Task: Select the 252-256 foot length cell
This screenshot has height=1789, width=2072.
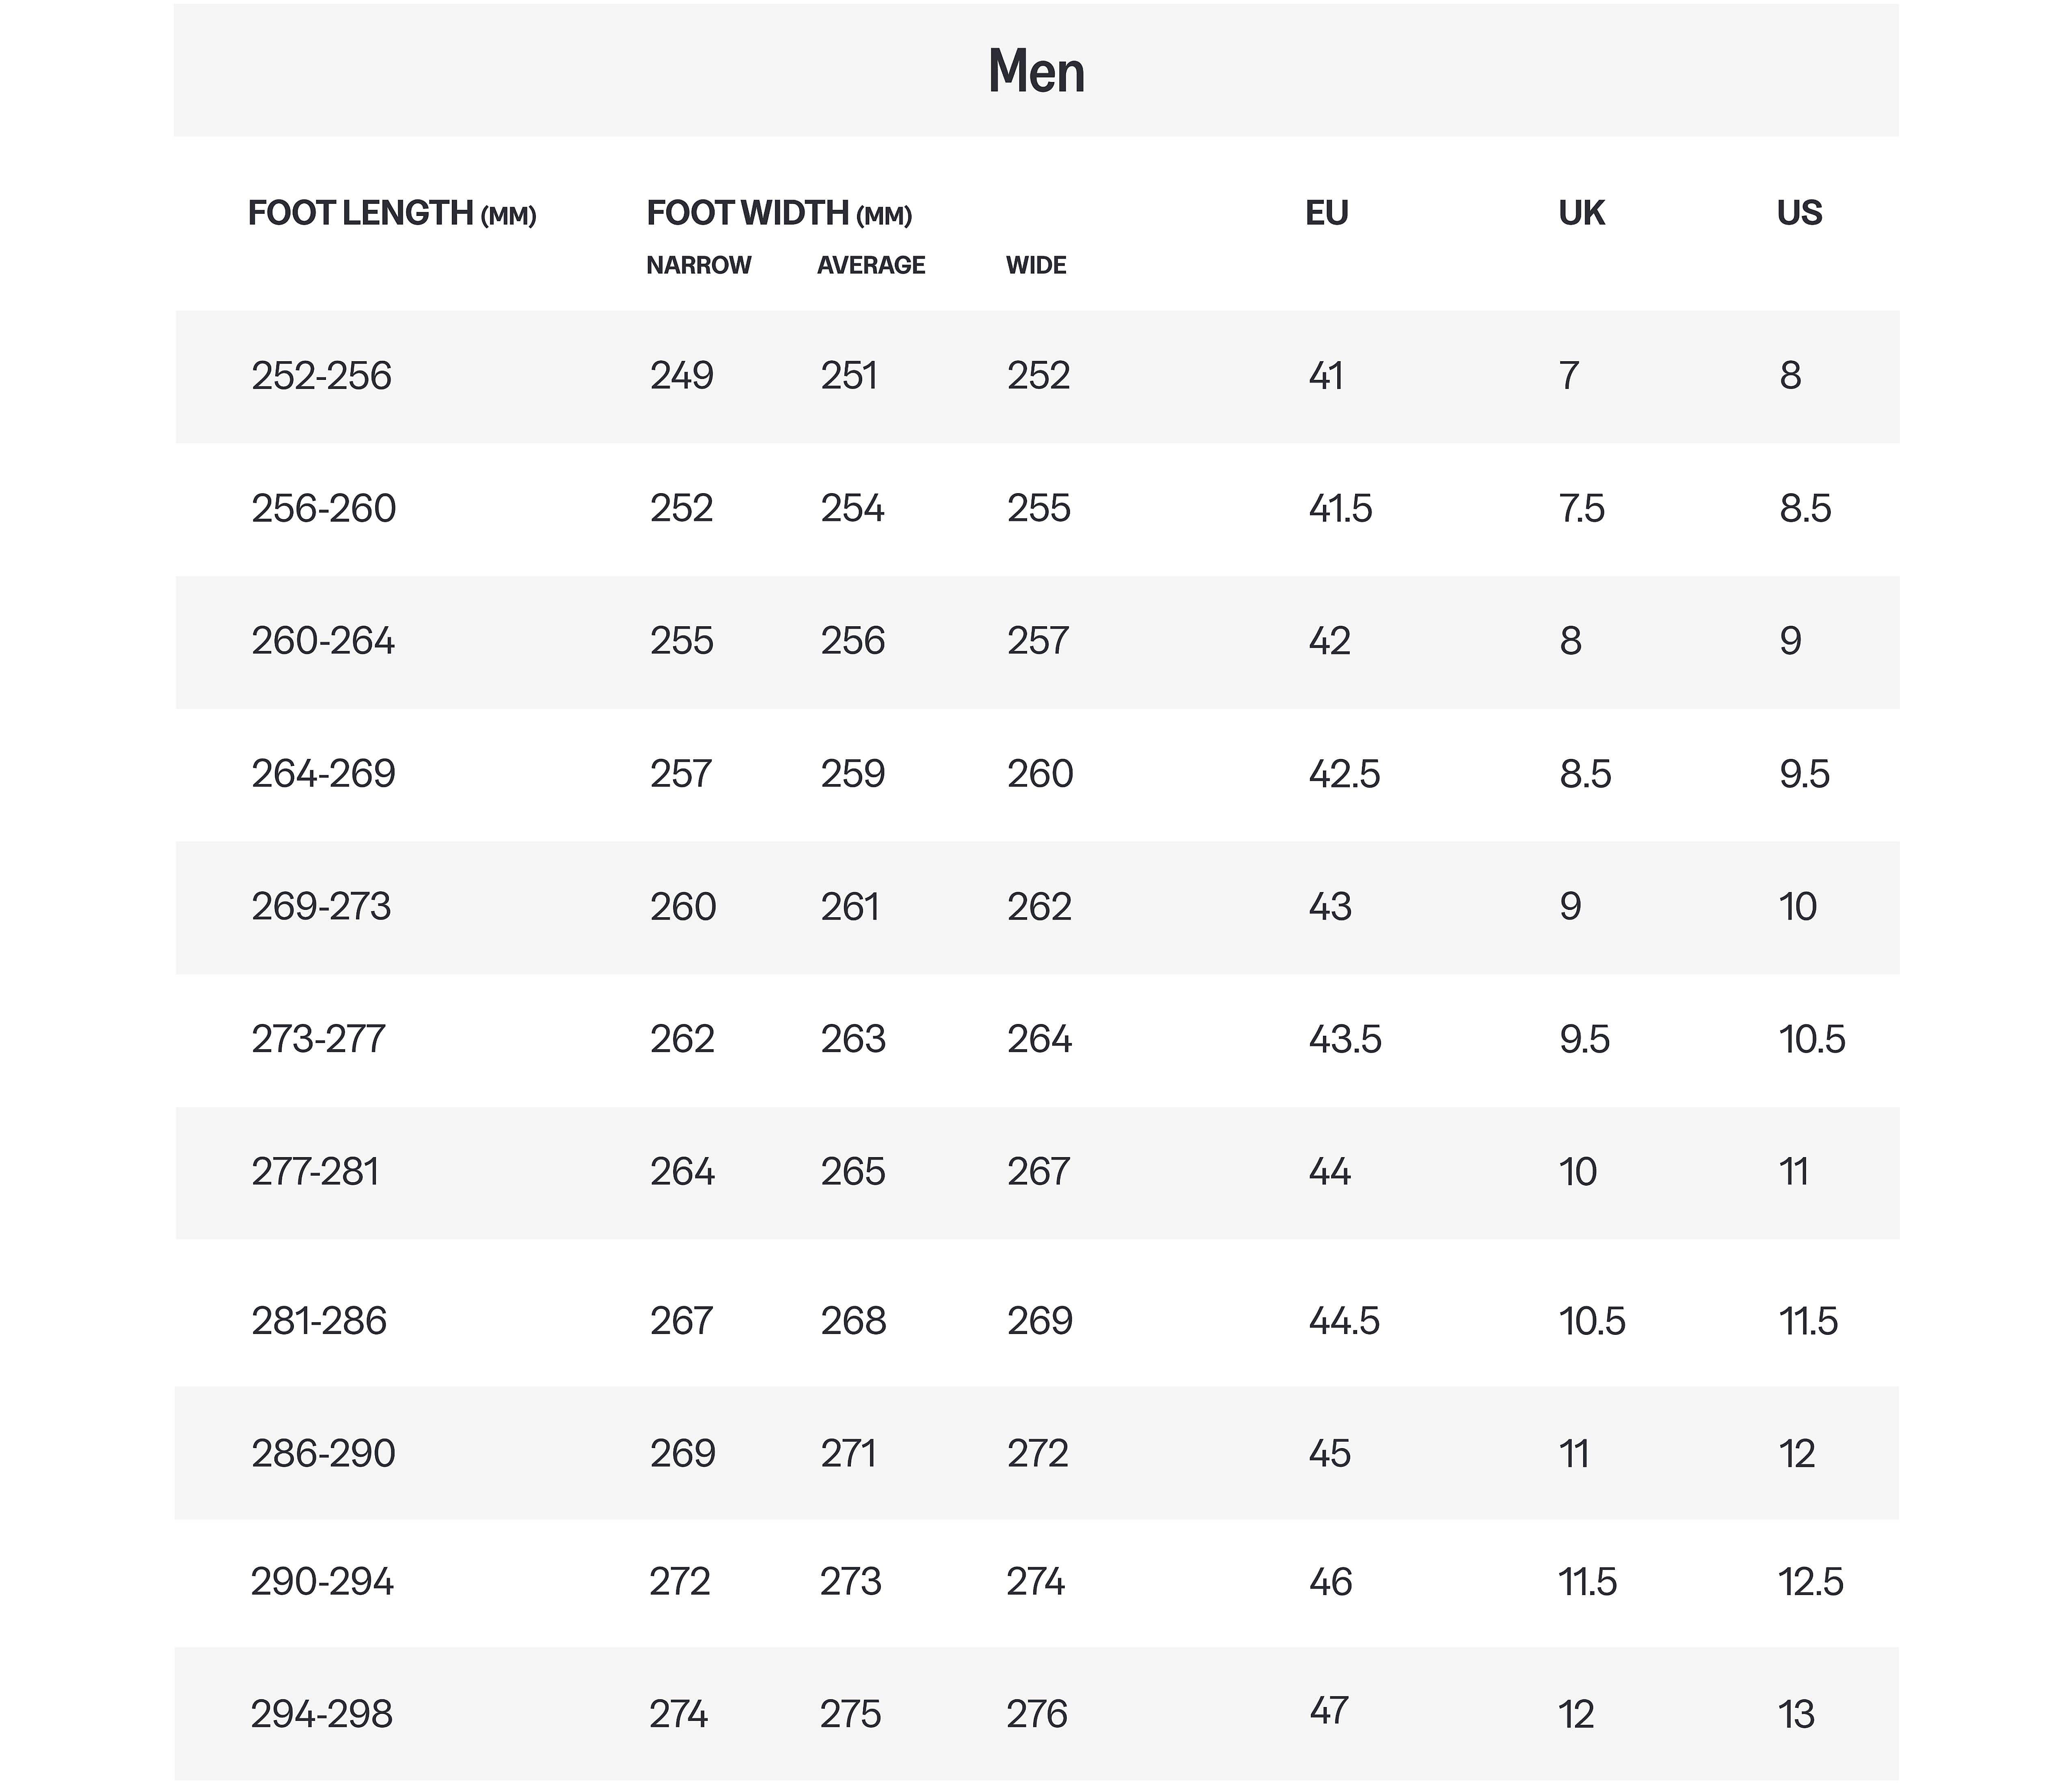Action: click(x=321, y=376)
